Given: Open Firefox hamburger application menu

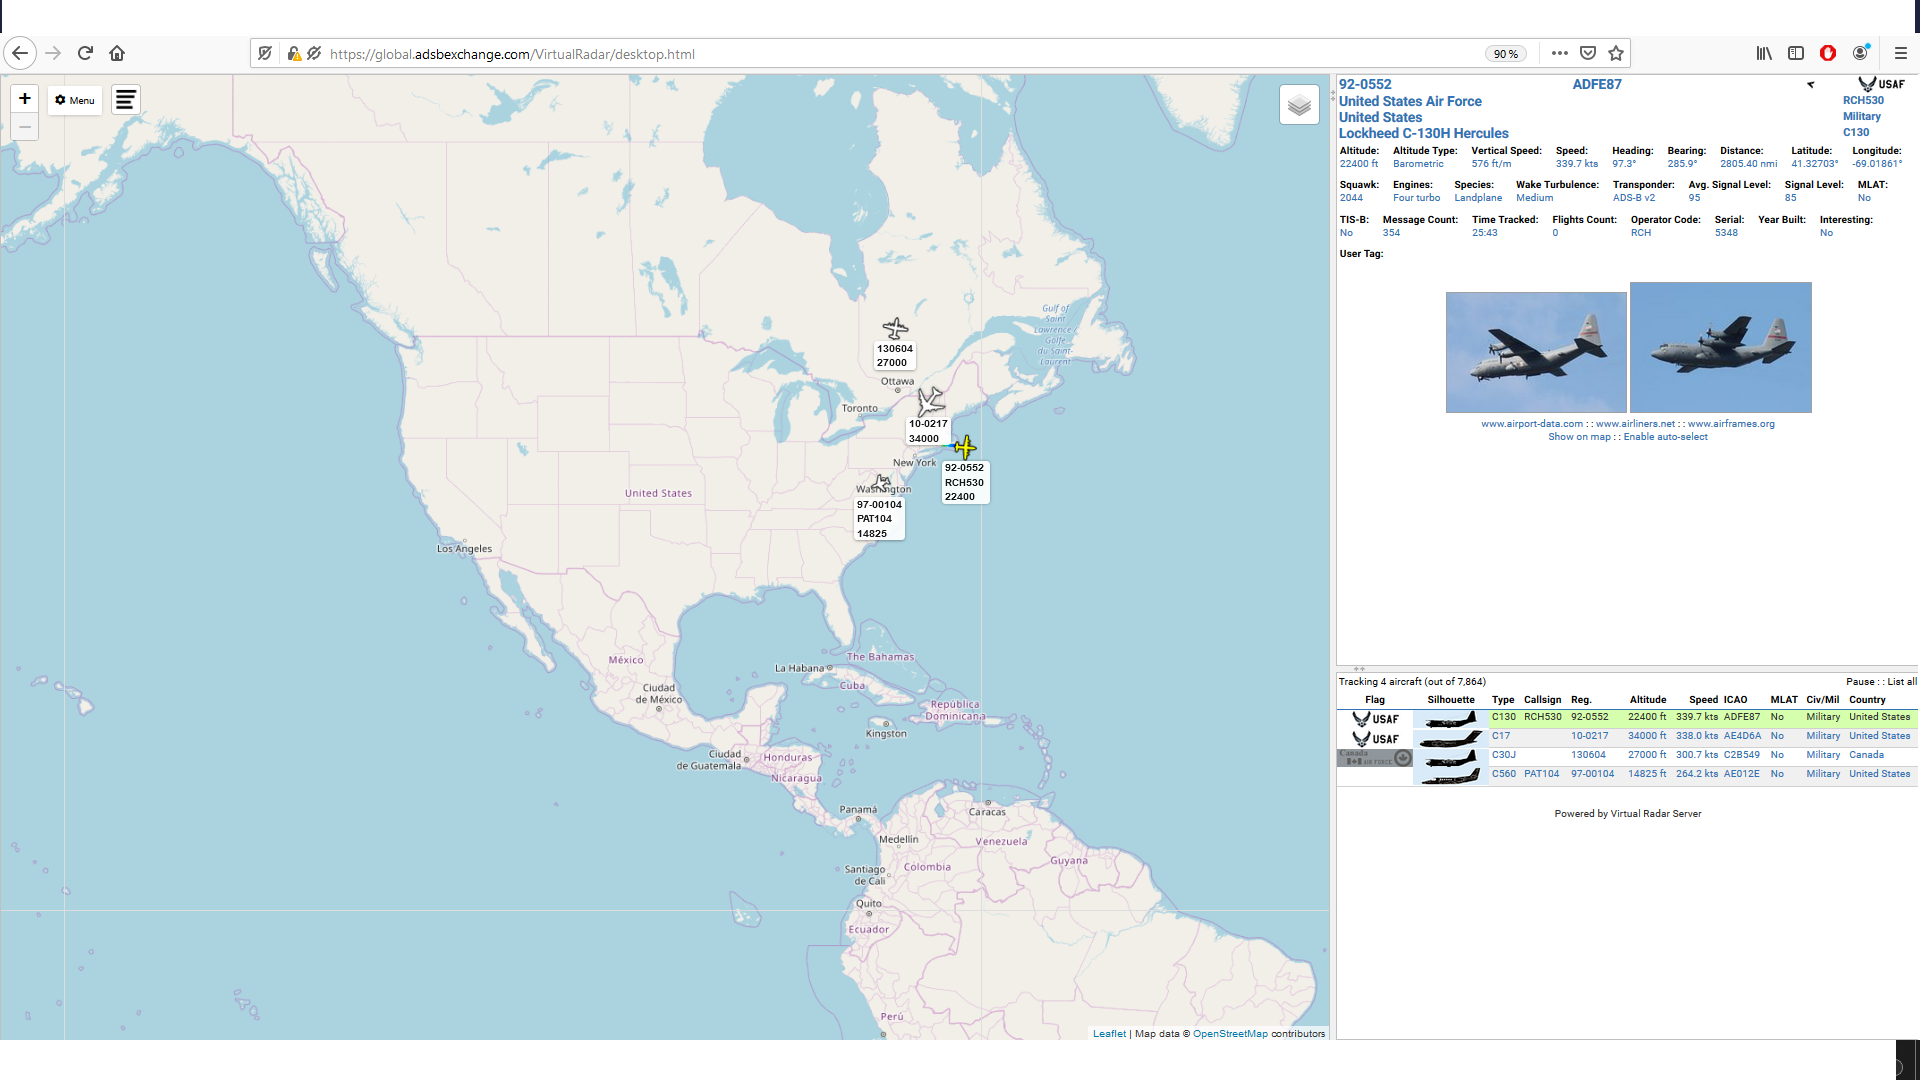Looking at the screenshot, I should coord(1901,54).
